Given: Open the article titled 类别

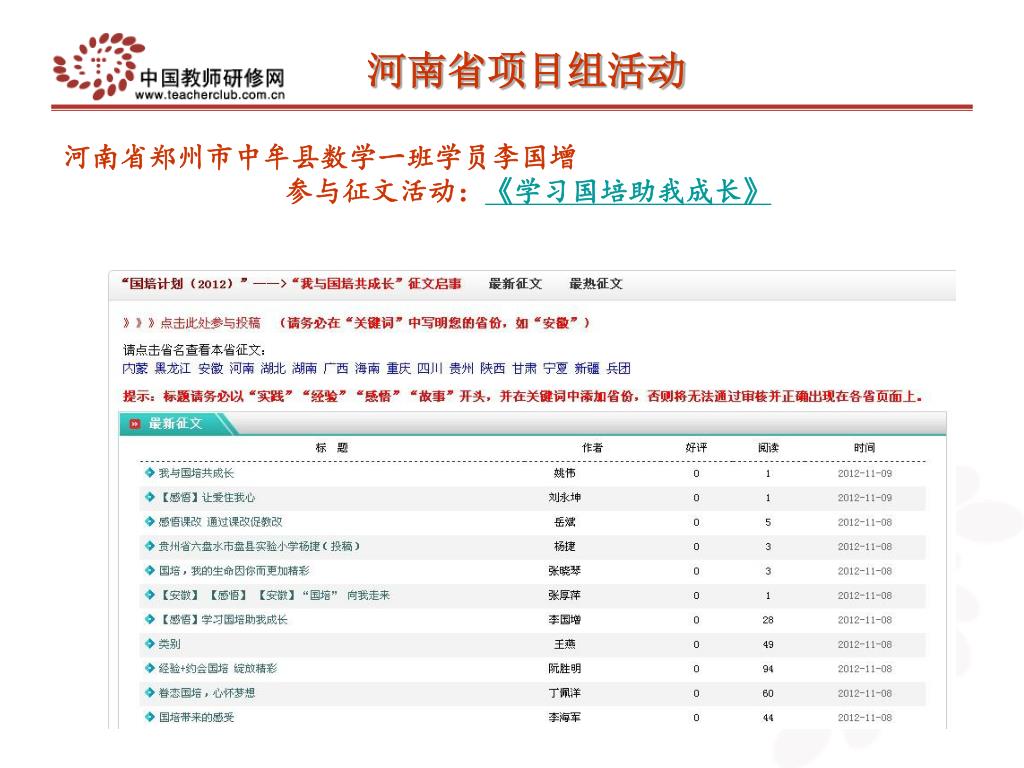Looking at the screenshot, I should pos(169,644).
